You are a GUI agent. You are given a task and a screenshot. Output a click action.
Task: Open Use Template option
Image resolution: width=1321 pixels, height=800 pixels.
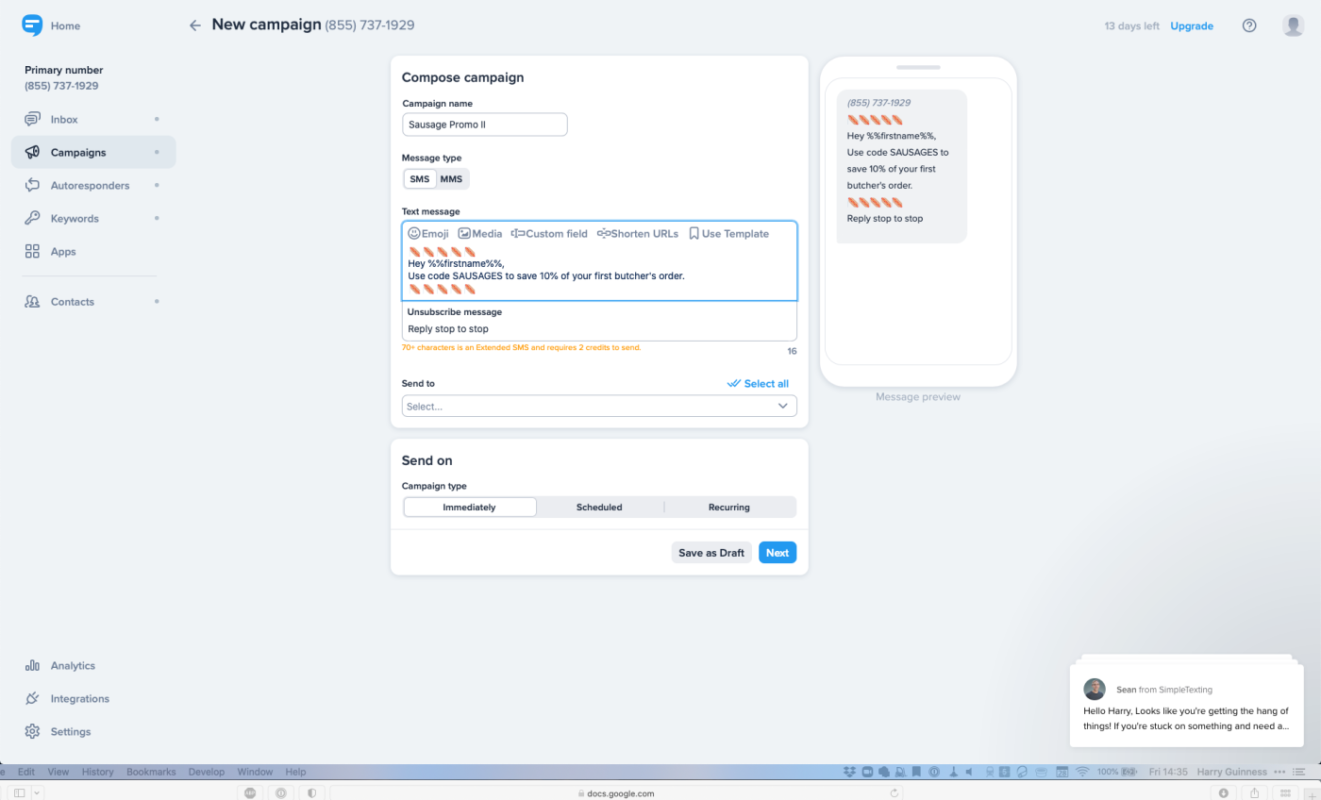(x=729, y=234)
